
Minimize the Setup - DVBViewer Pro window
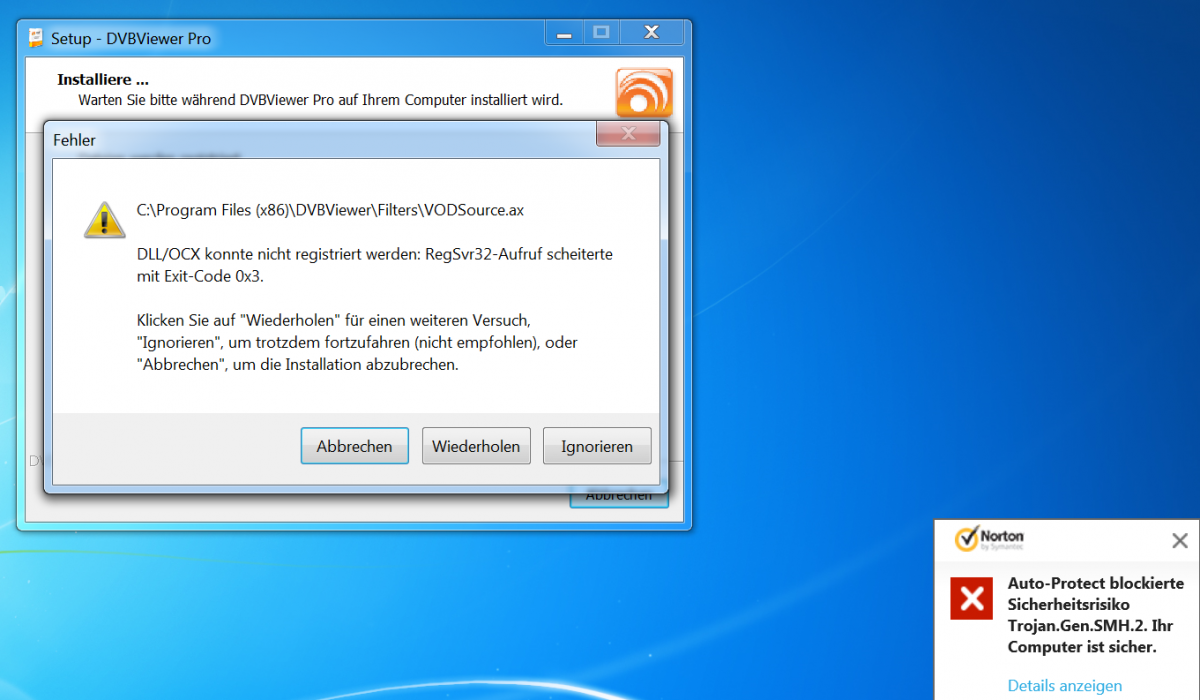[563, 33]
